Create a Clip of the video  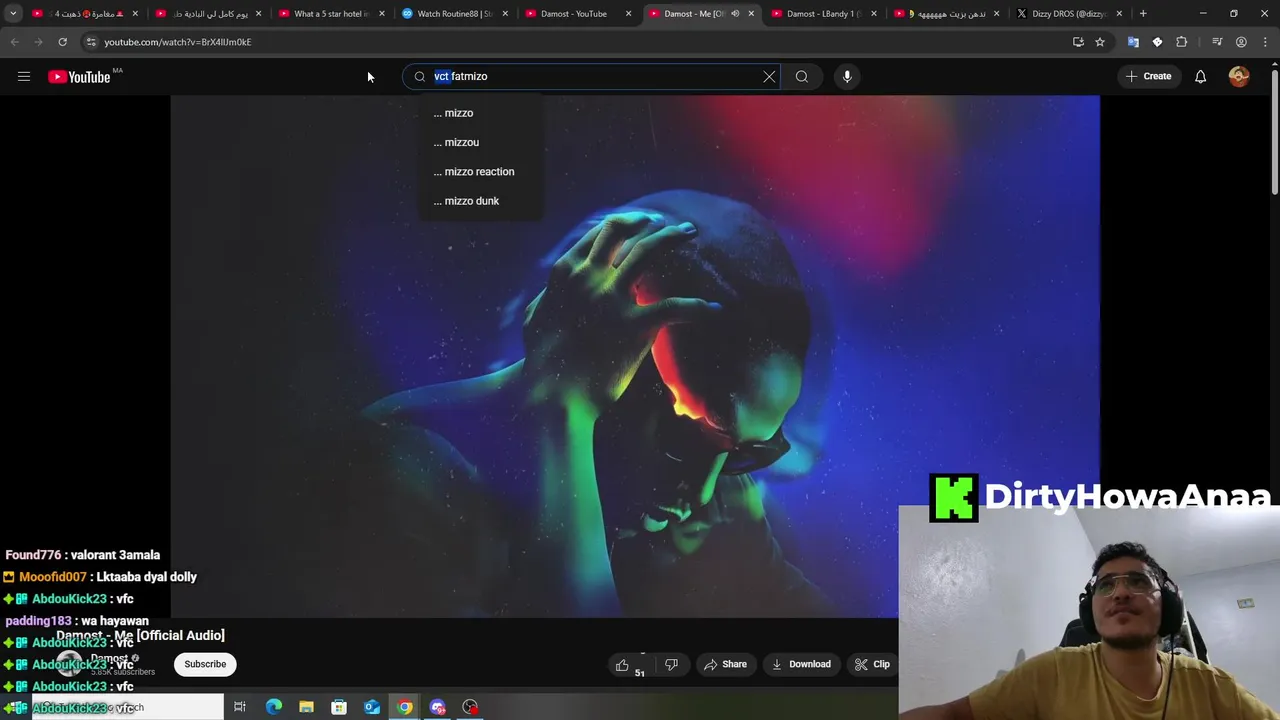point(872,664)
